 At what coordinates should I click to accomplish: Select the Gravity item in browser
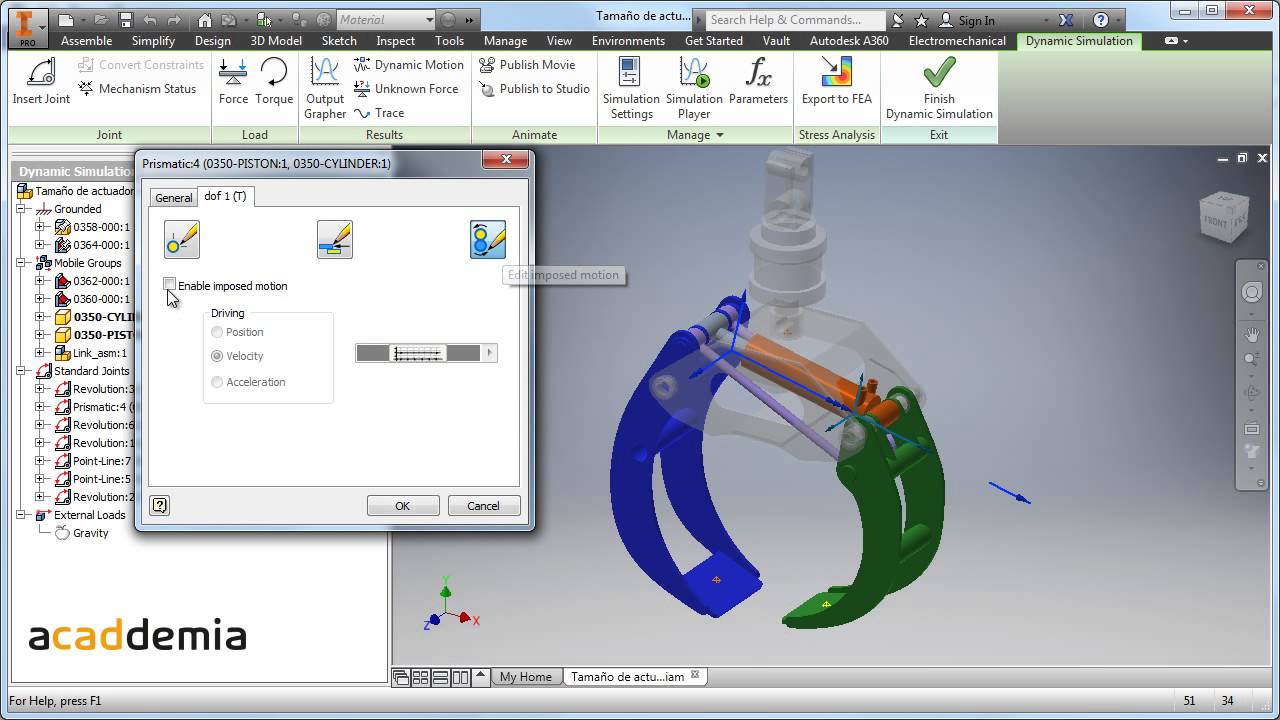[x=90, y=533]
